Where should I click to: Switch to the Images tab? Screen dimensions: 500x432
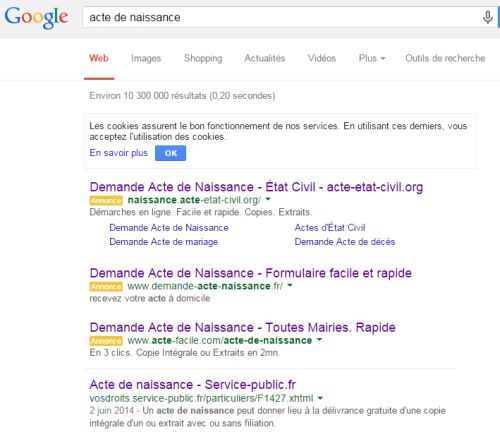146,58
